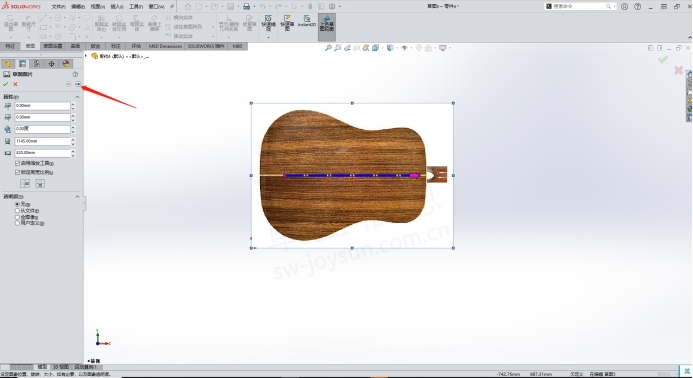Viewport: 693px width, 378px height.
Task: Click the image width 1145.00mm input field
Action: pos(42,141)
